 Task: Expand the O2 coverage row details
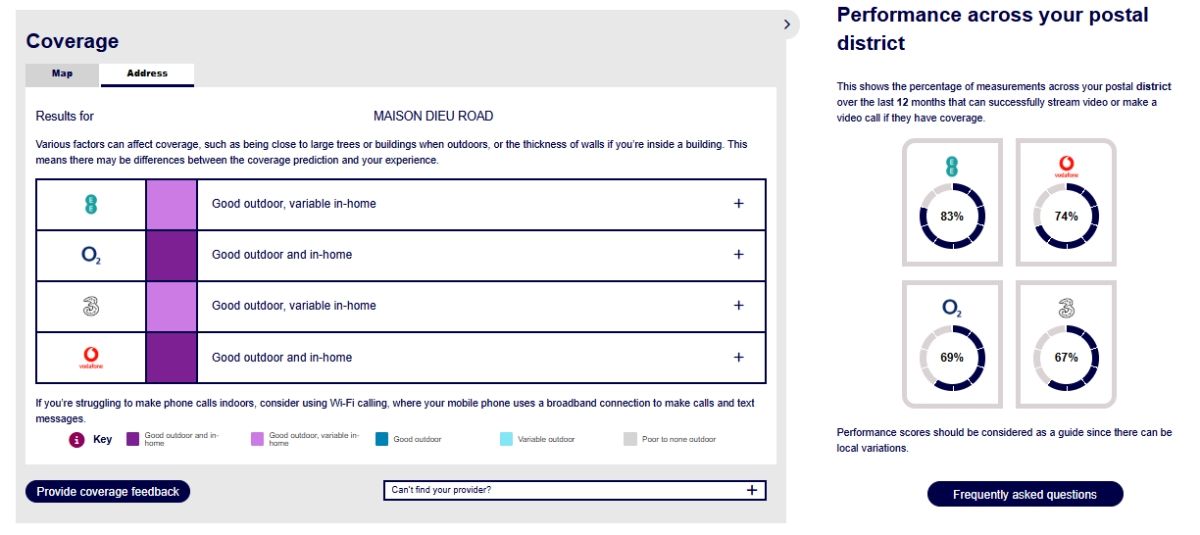pyautogui.click(x=739, y=255)
